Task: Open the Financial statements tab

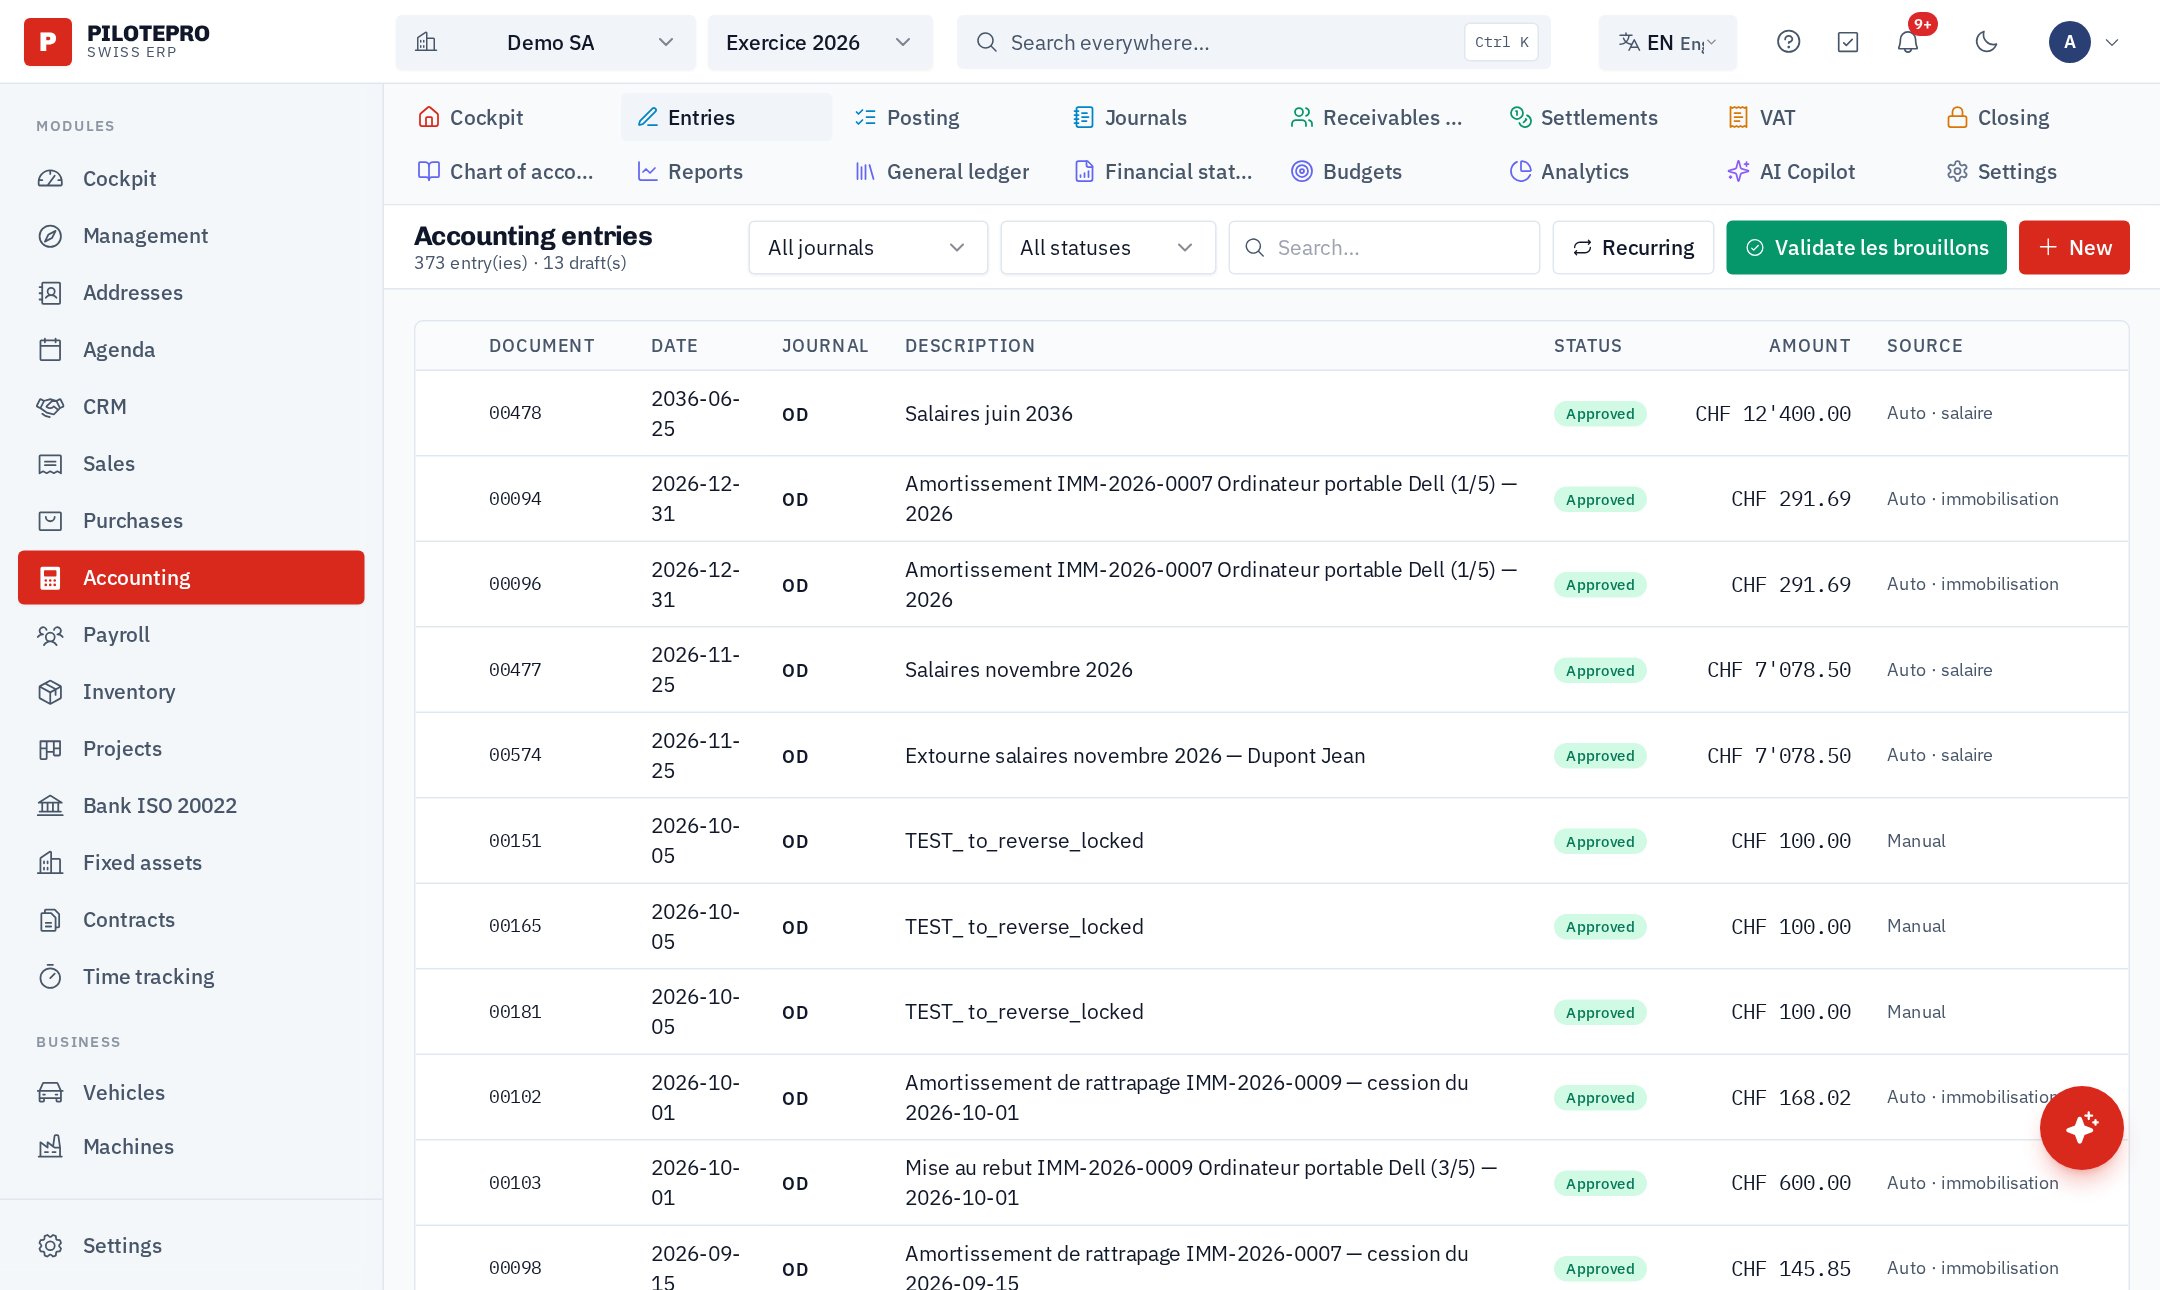Action: pyautogui.click(x=1163, y=171)
